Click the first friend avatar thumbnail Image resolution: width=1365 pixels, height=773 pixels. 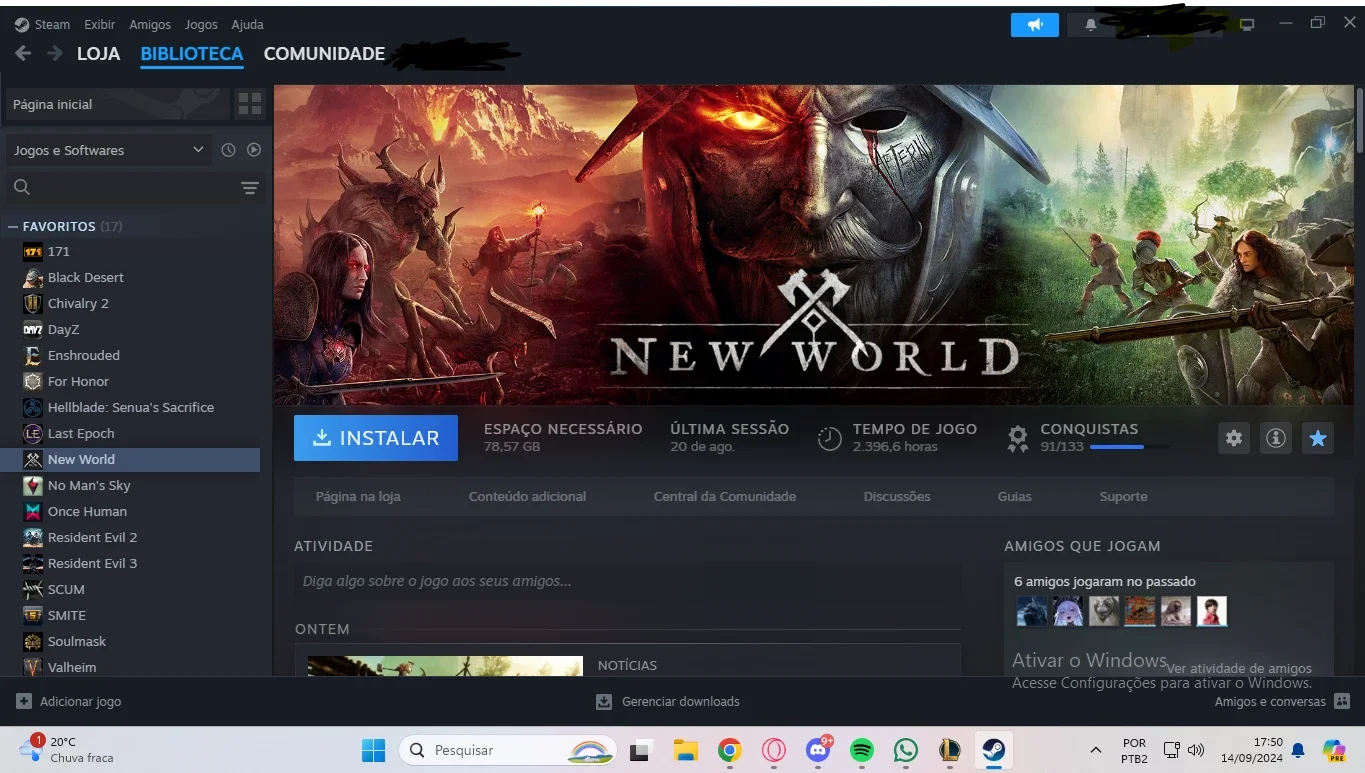(x=1032, y=611)
